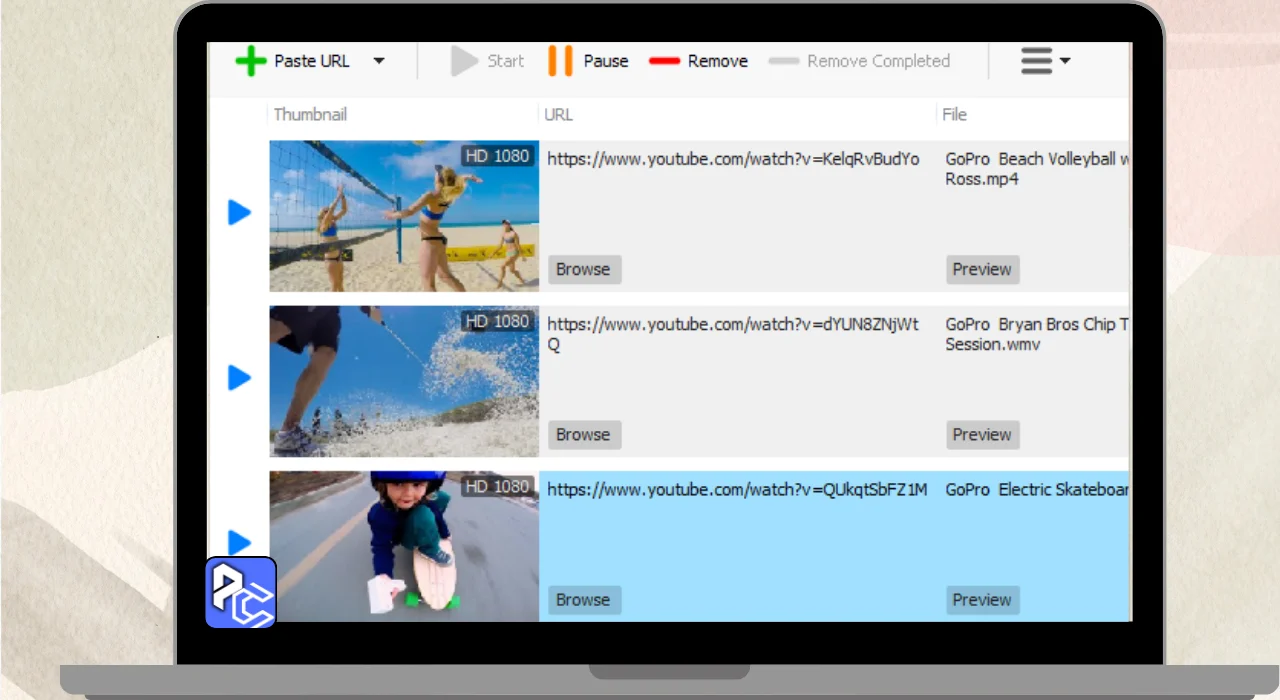Click the Thumbnail column header
1280x700 pixels.
click(310, 115)
